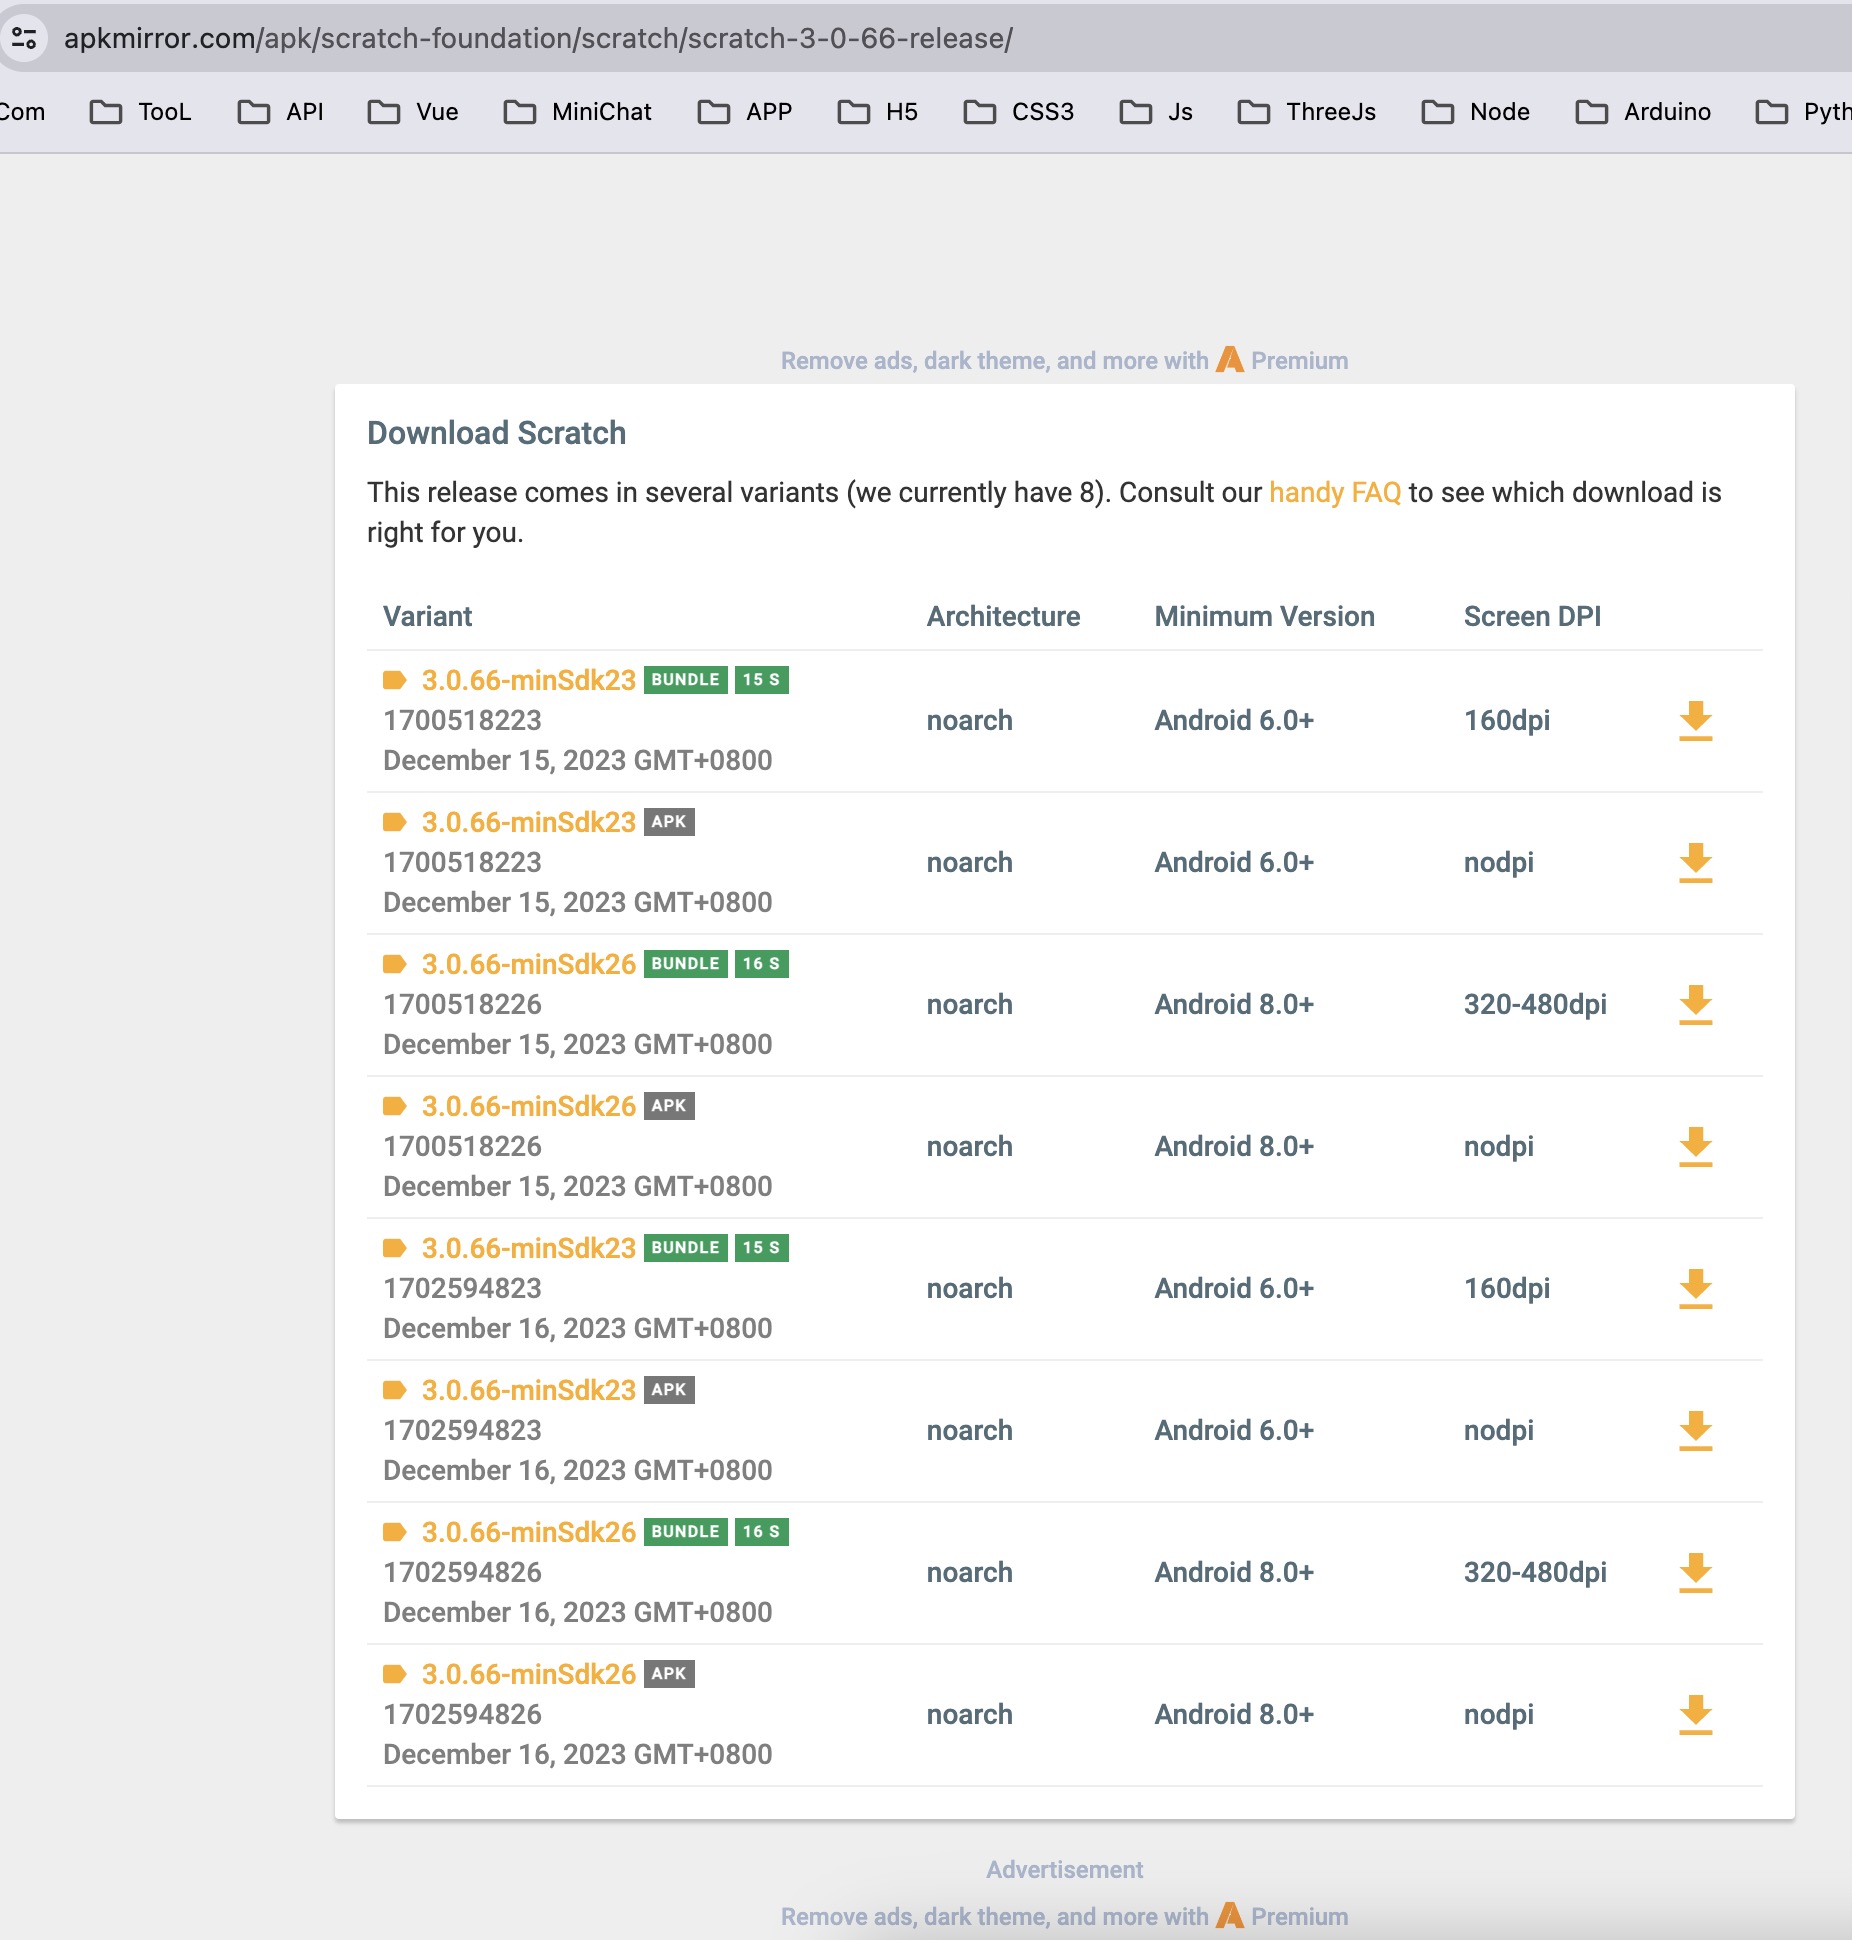This screenshot has width=1852, height=1940.
Task: Click Premium link above download table
Action: (1298, 360)
